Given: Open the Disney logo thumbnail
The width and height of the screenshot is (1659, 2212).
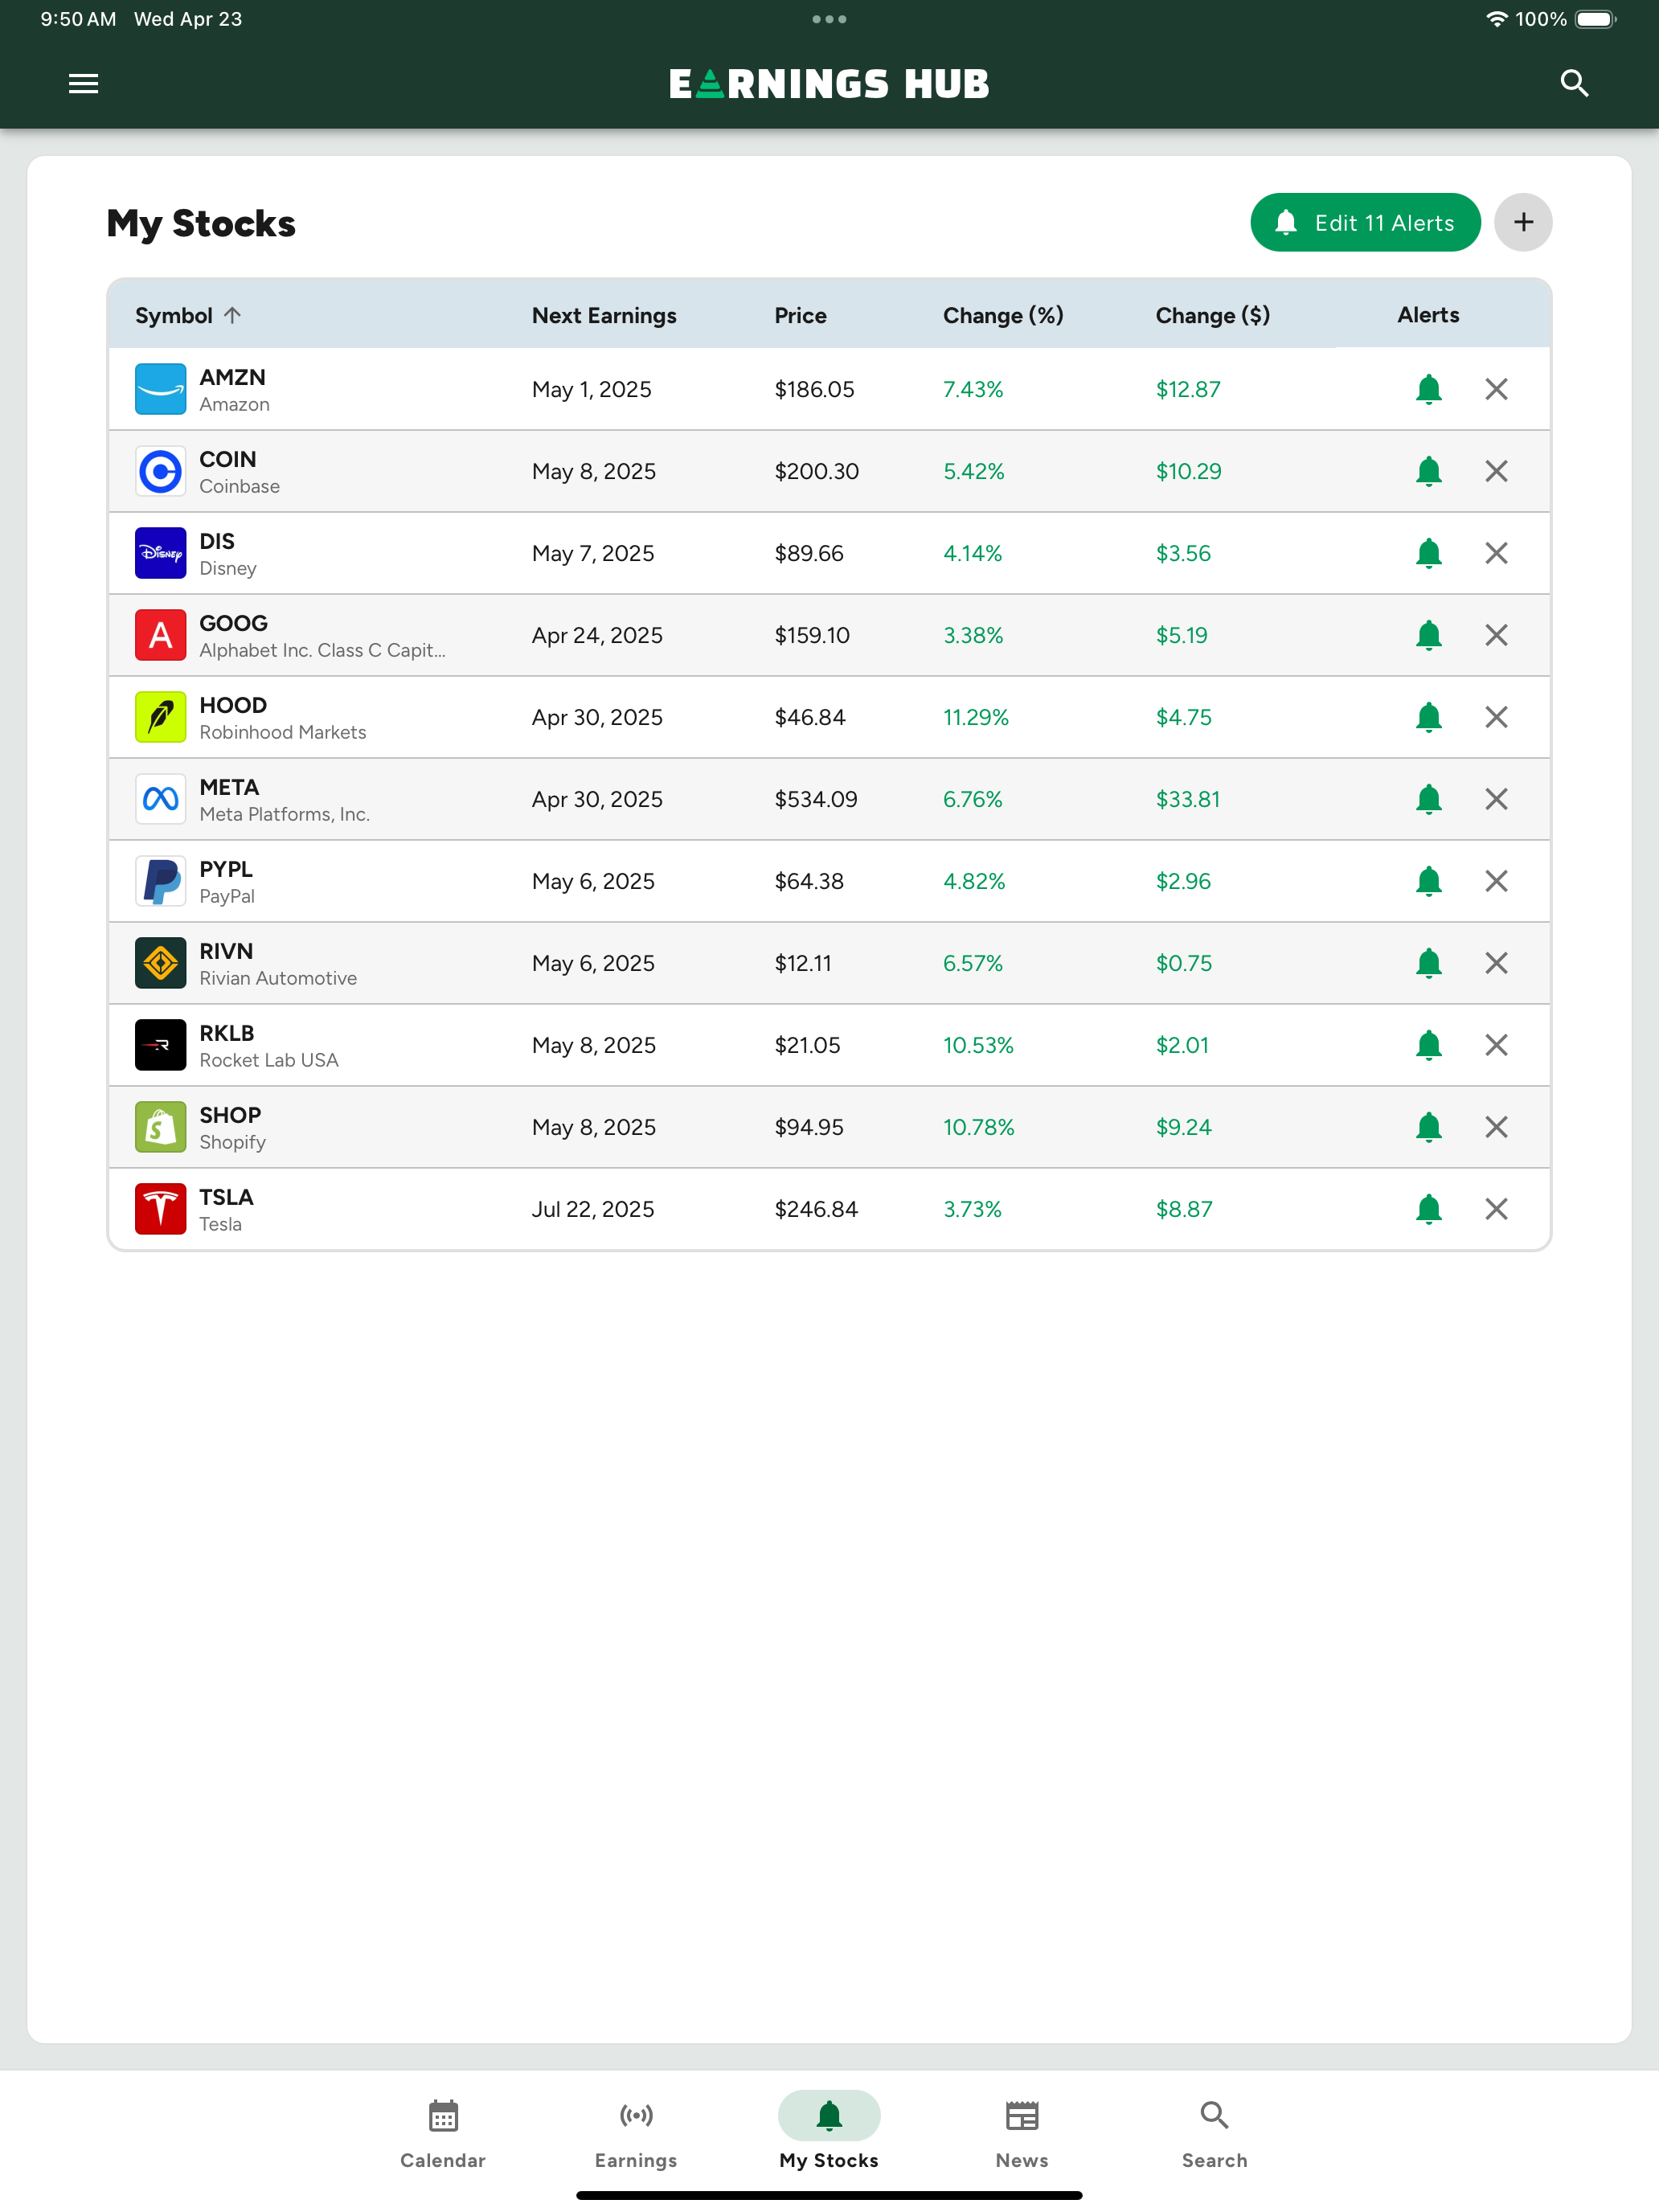Looking at the screenshot, I should (160, 553).
